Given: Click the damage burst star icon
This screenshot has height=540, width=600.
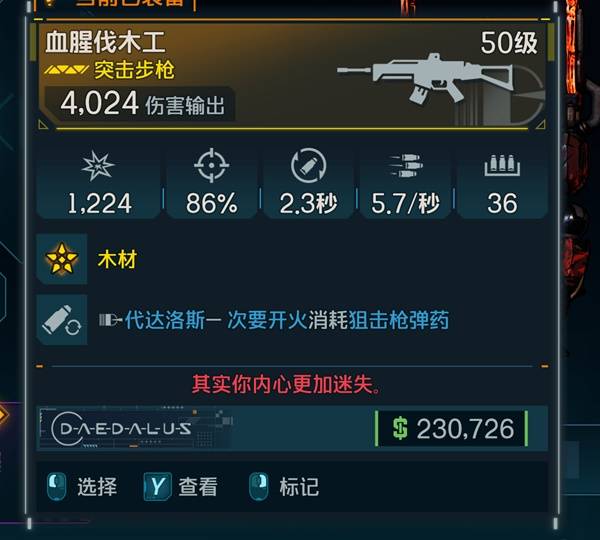Looking at the screenshot, I should point(98,166).
